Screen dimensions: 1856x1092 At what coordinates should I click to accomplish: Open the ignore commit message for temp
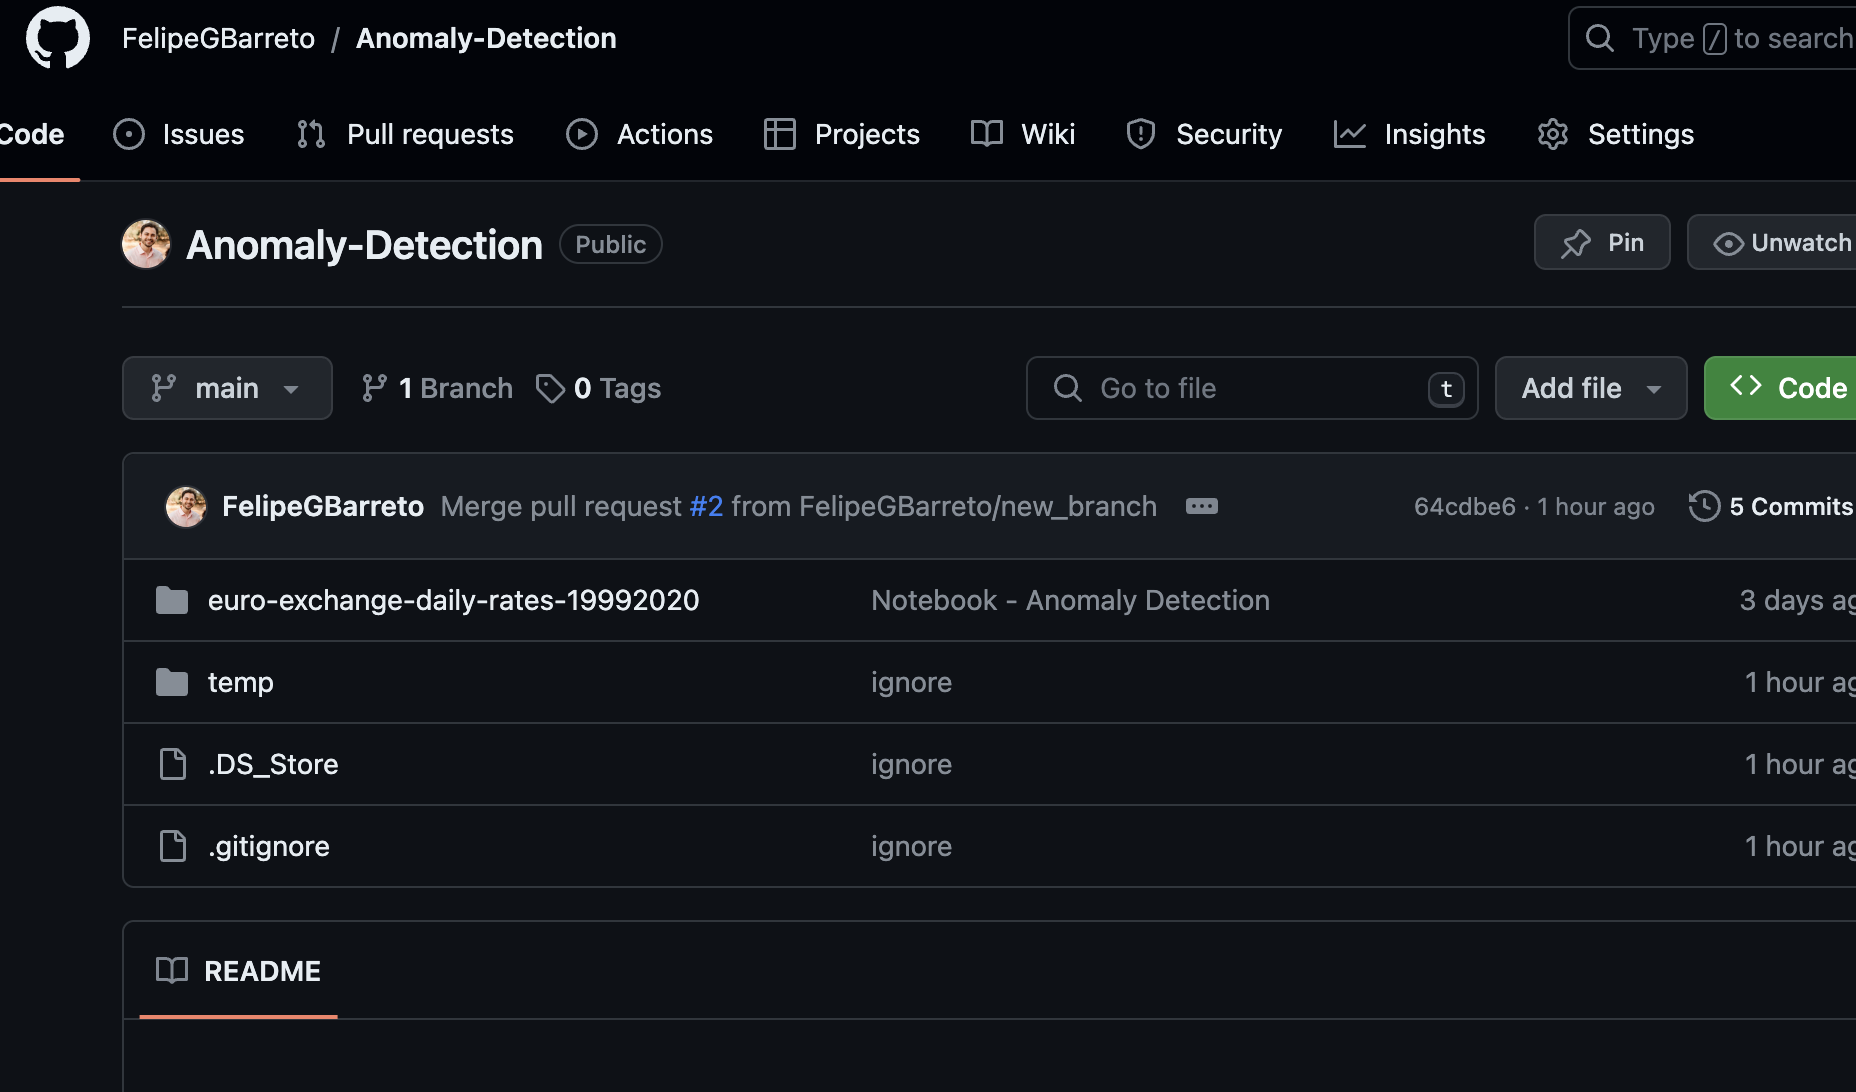click(911, 682)
